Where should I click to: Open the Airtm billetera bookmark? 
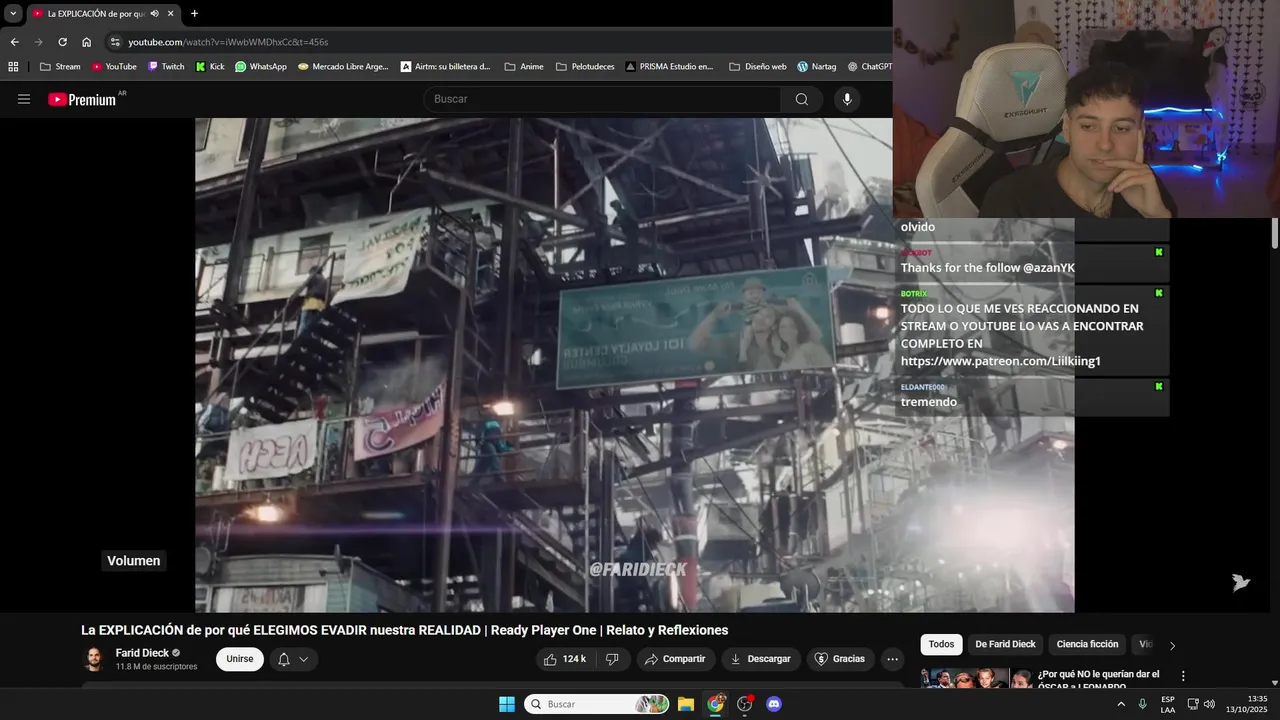pos(446,67)
